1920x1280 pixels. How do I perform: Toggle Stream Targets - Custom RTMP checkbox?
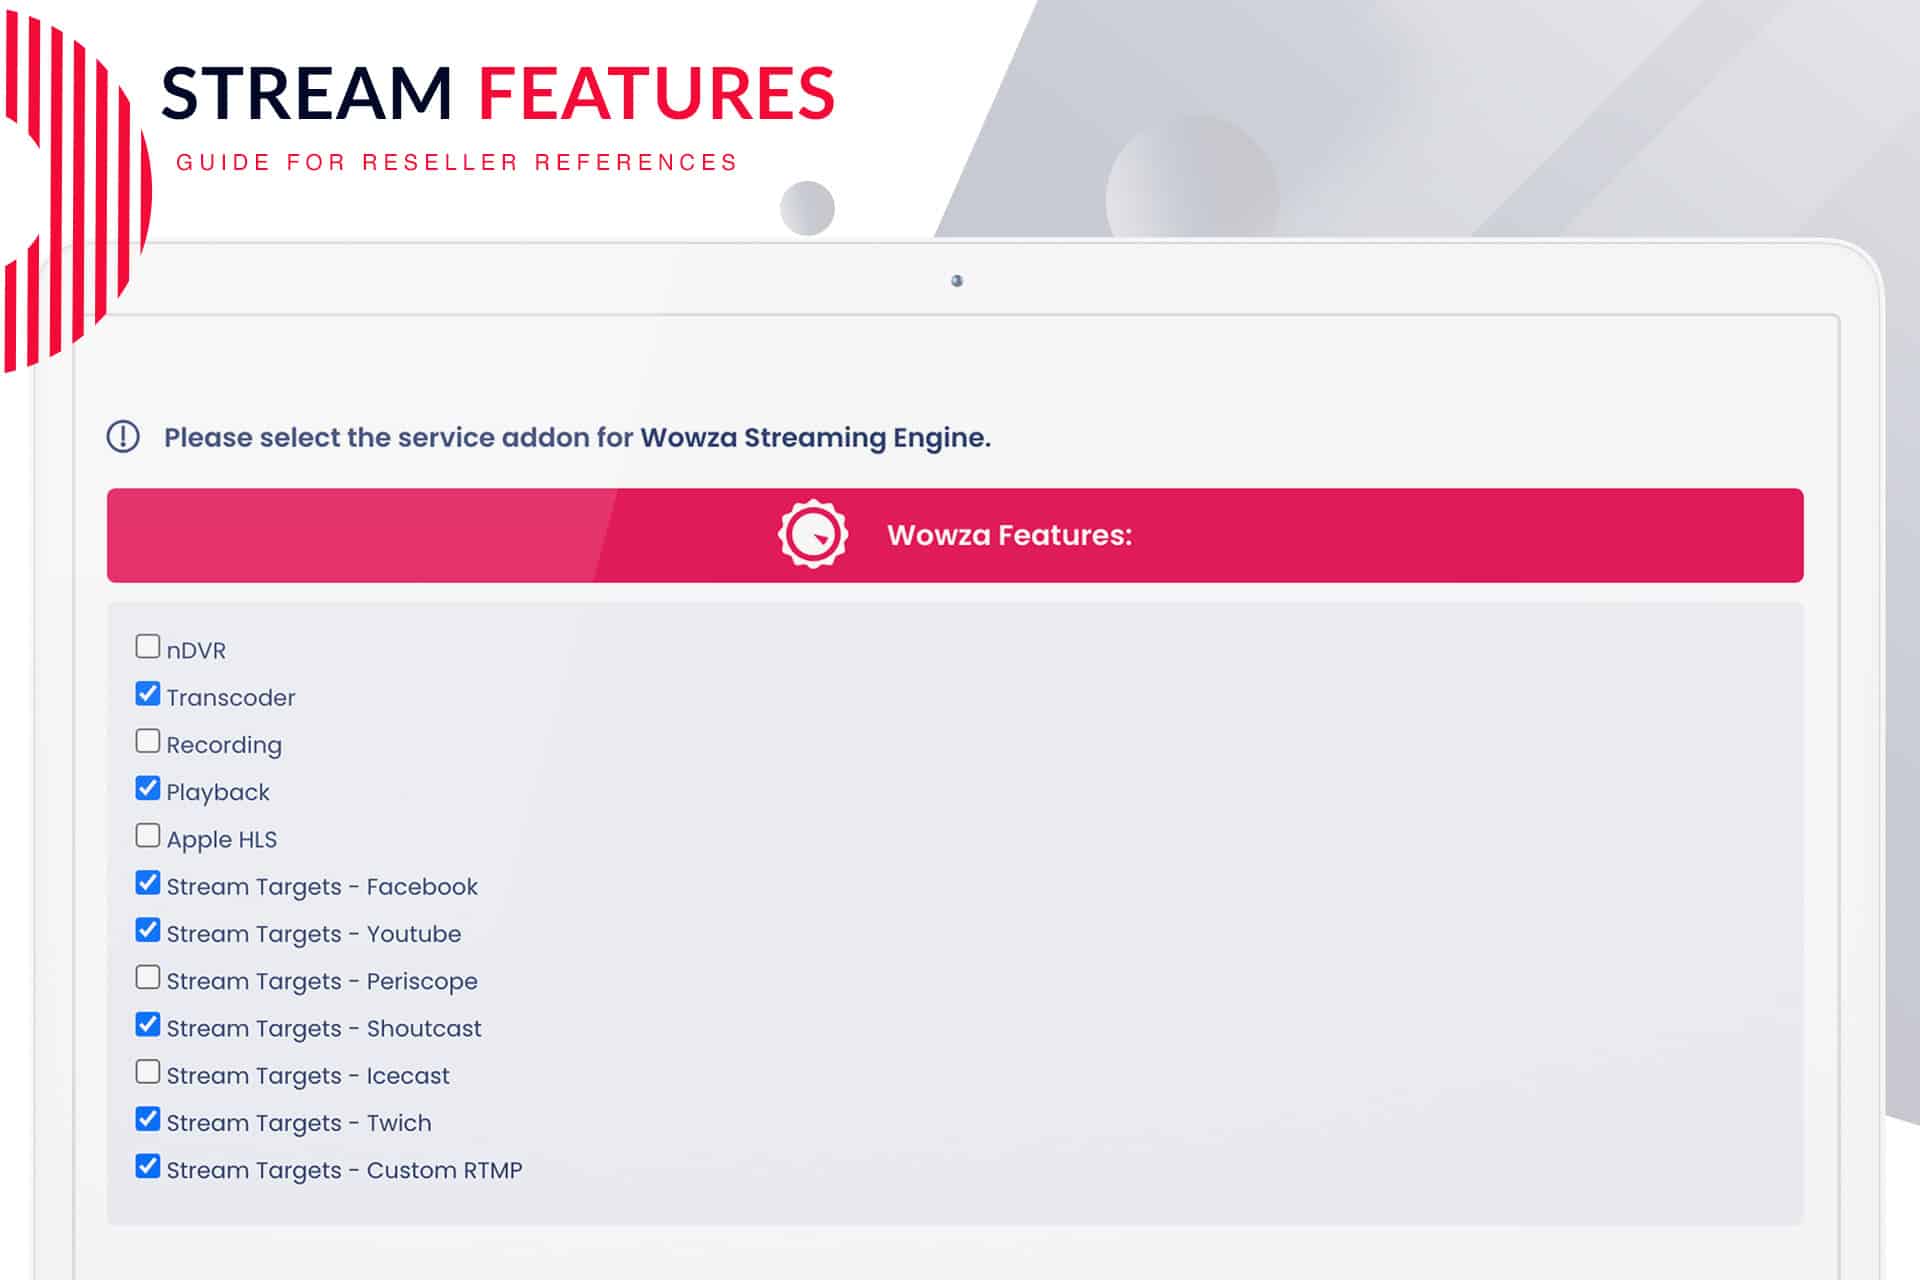[148, 1166]
